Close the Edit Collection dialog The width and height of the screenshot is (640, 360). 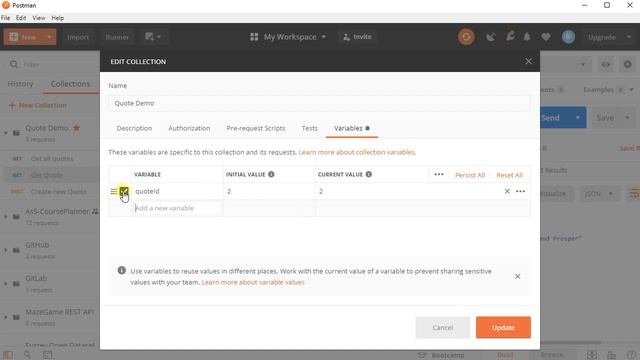(x=529, y=61)
